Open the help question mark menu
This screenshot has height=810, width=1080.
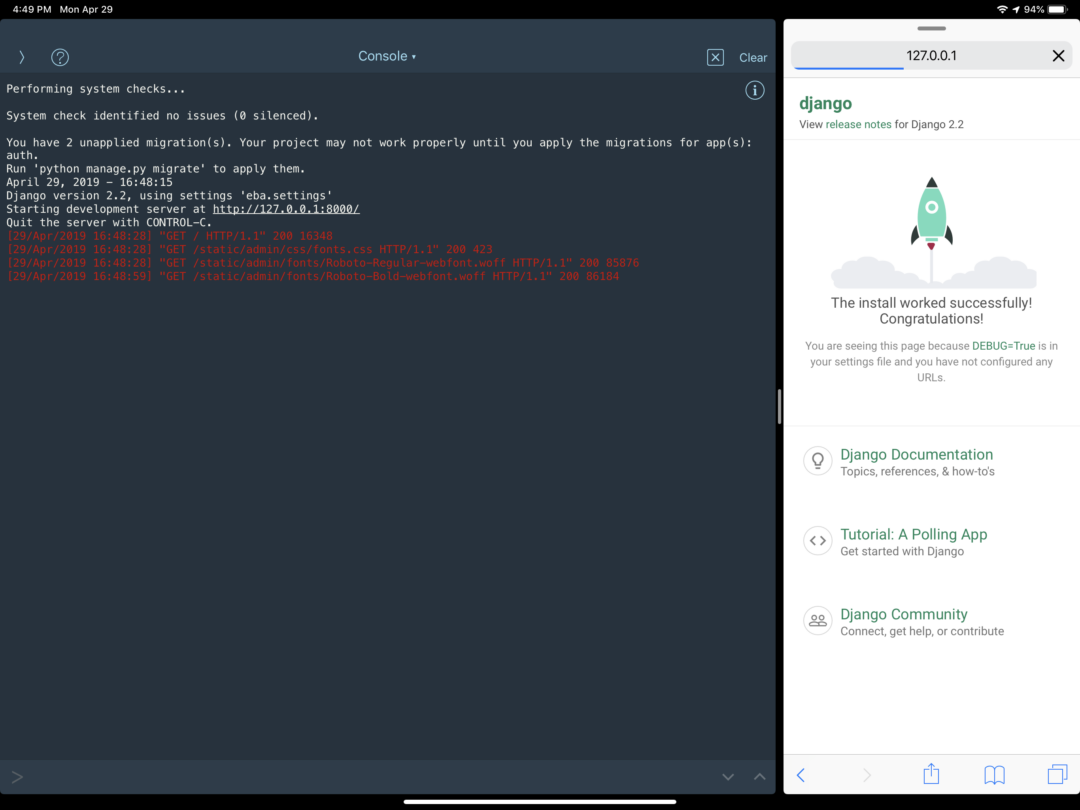pyautogui.click(x=59, y=57)
